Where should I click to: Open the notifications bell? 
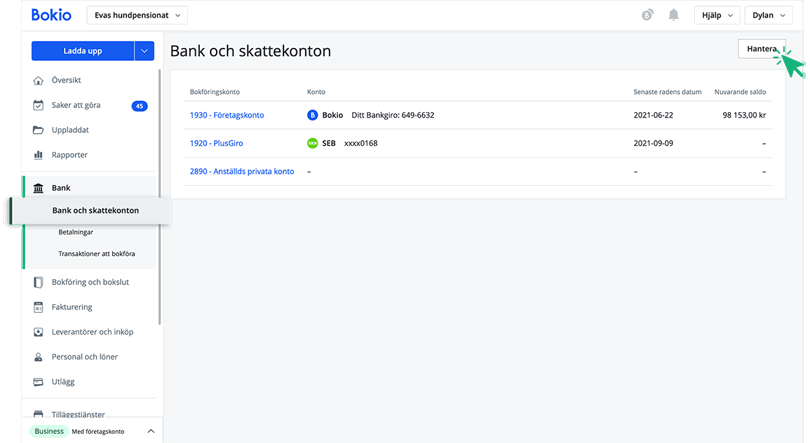tap(674, 15)
